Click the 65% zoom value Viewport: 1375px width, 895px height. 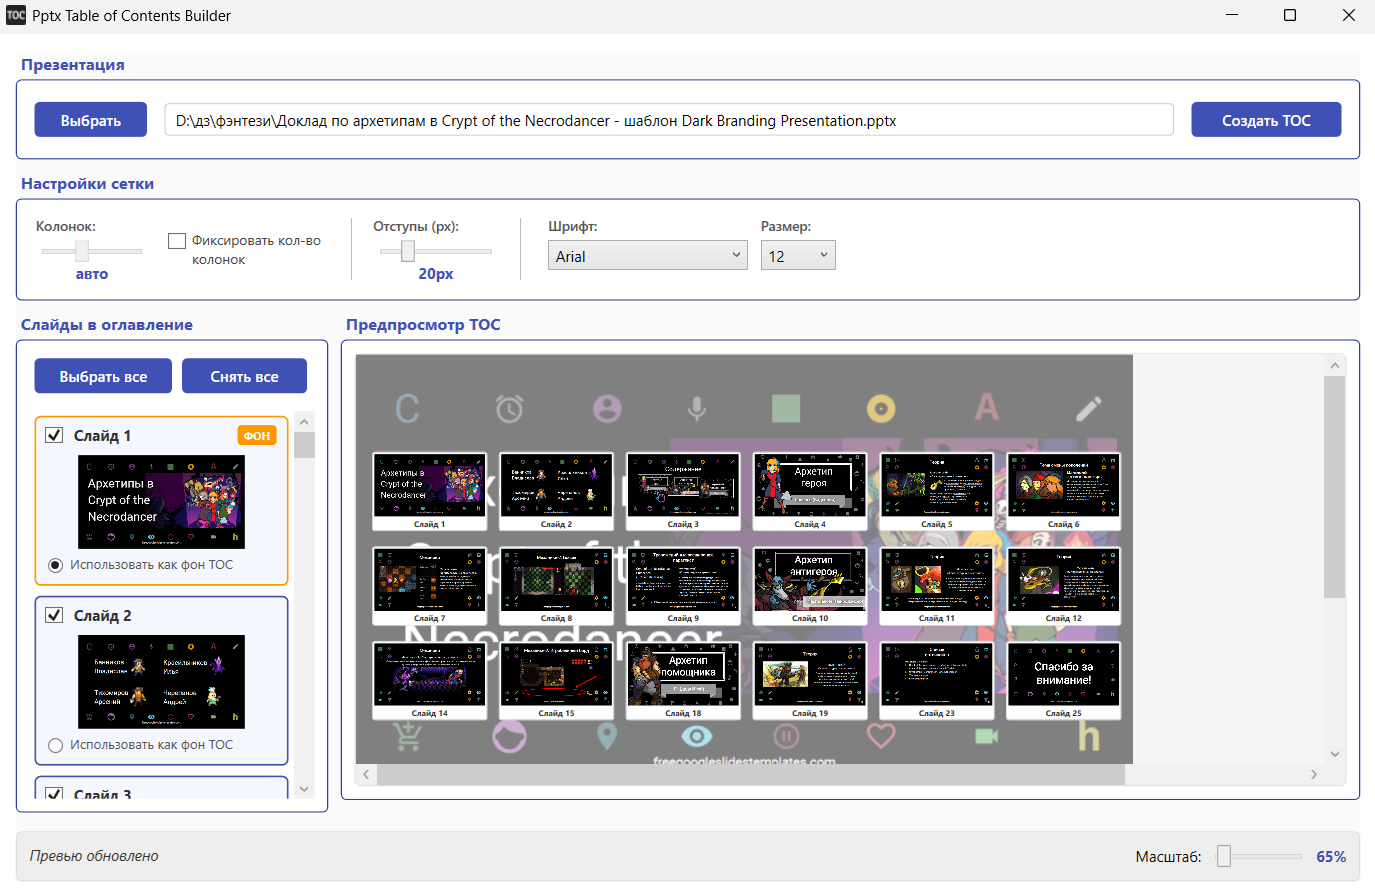pyautogui.click(x=1331, y=856)
